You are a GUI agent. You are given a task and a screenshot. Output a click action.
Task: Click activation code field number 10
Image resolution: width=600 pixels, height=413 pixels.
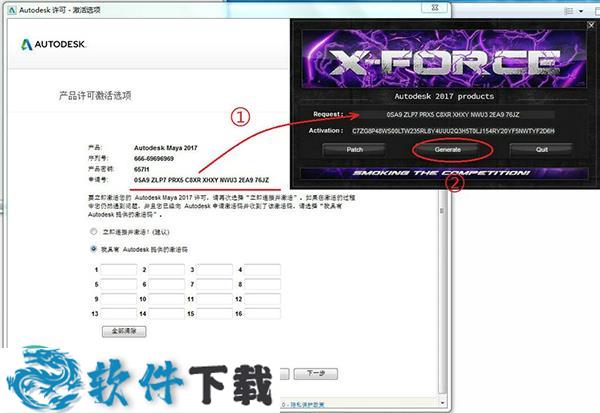pos(166,299)
